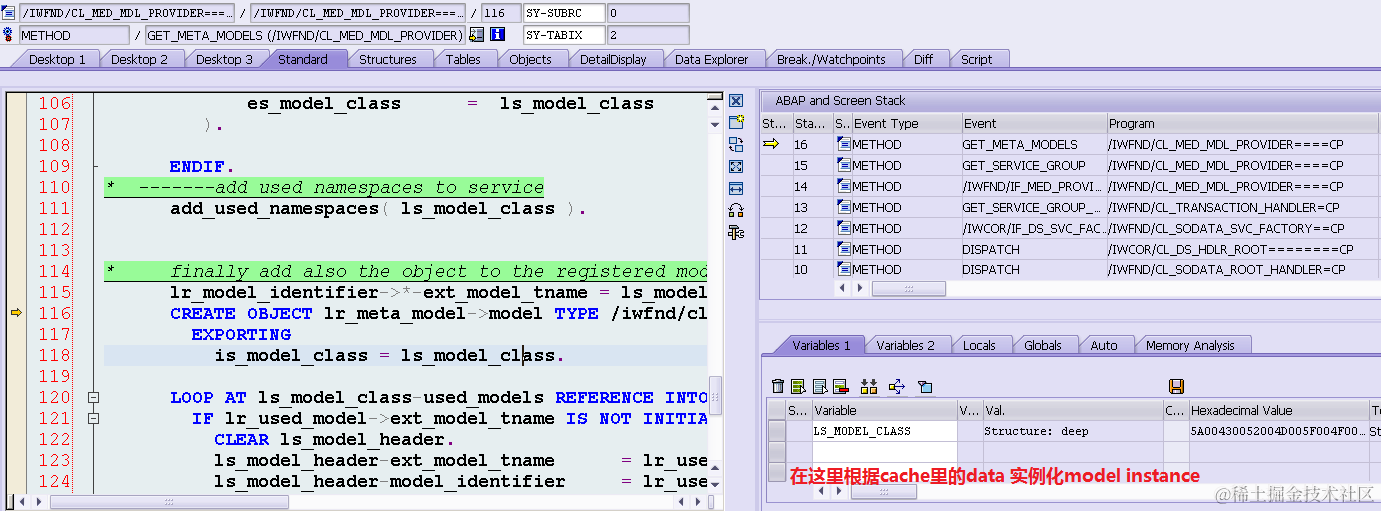Click the SY-TABIX field in header
Screen dimensions: 1381x511
click(564, 35)
